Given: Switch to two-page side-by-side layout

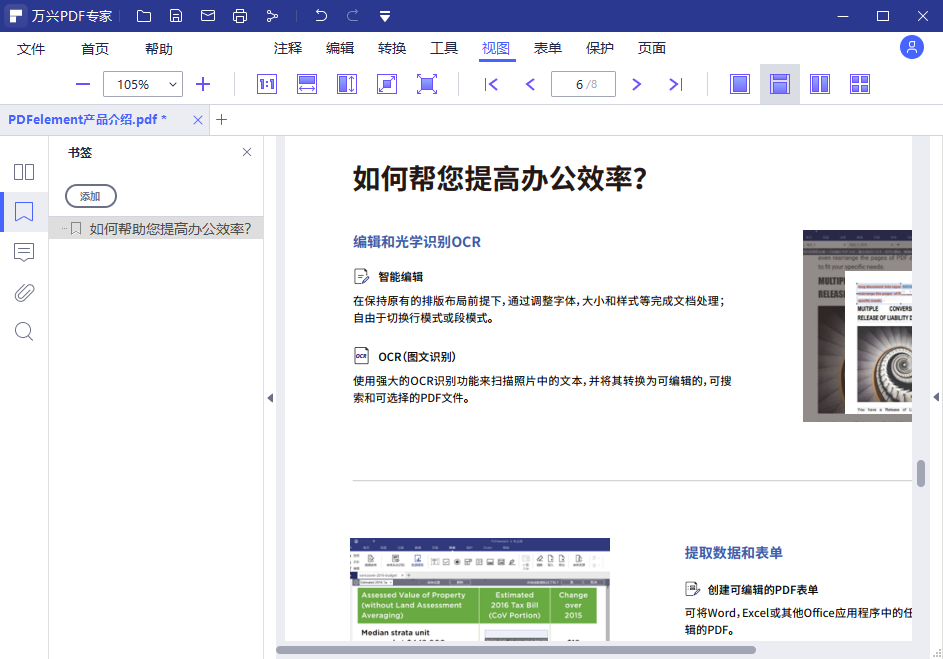Looking at the screenshot, I should tap(819, 84).
